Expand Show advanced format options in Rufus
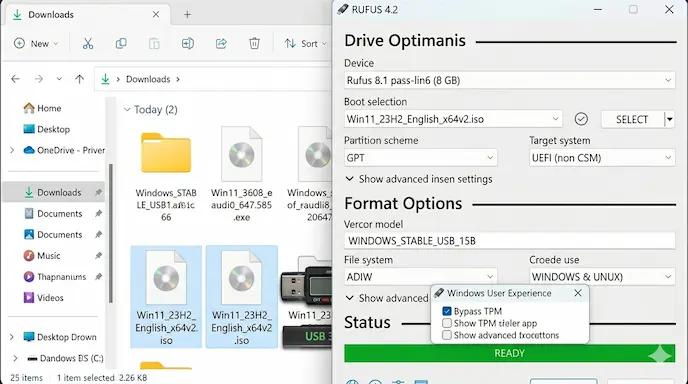688x384 pixels. (387, 298)
